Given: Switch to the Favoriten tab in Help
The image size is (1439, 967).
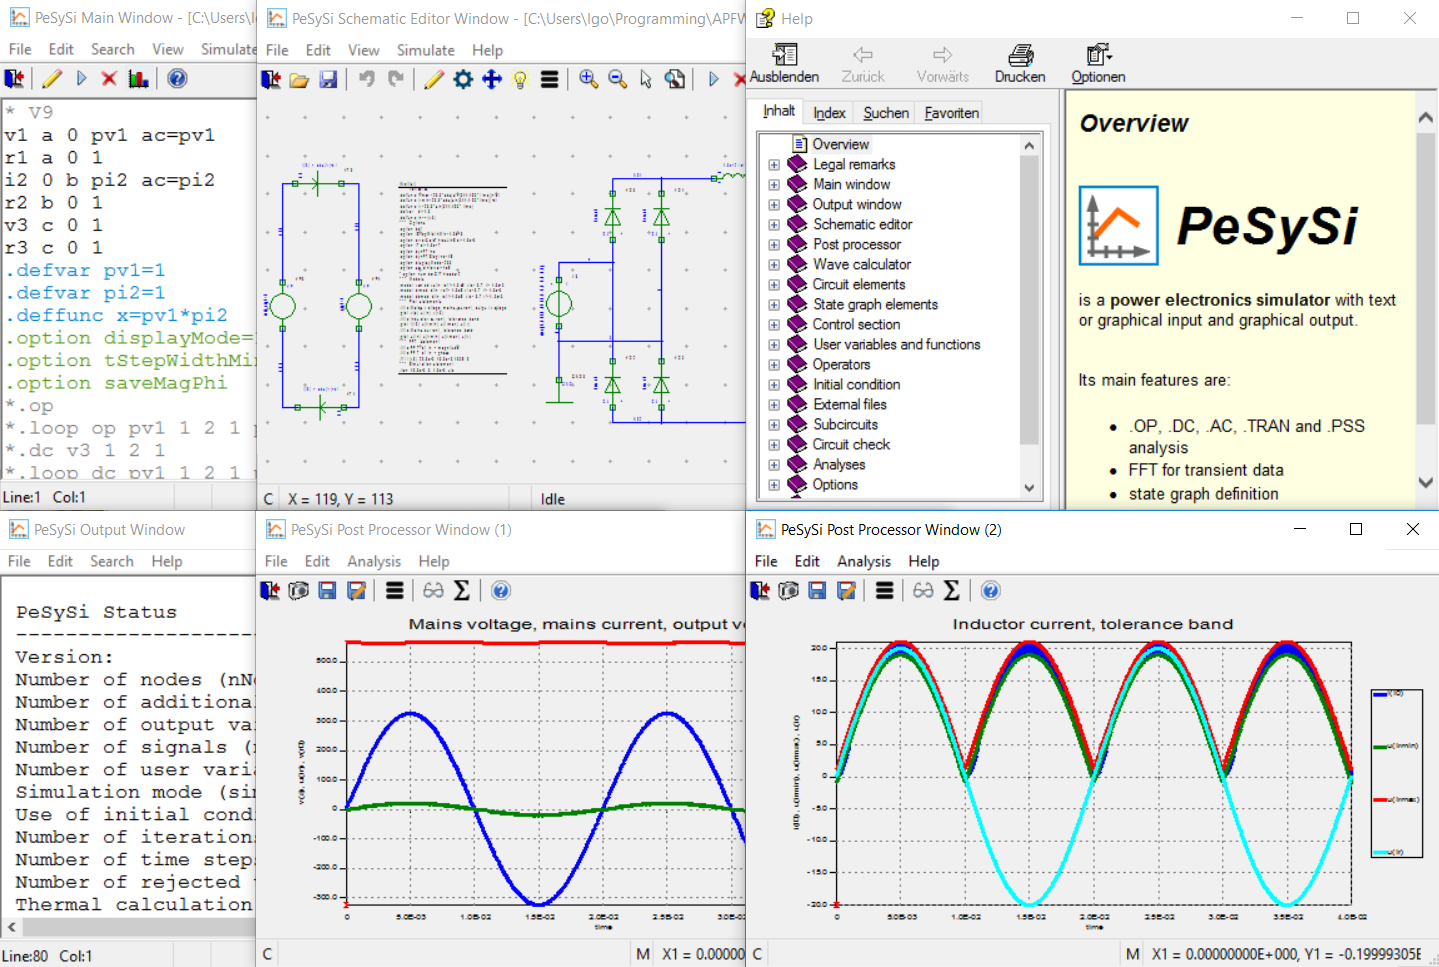Looking at the screenshot, I should click(951, 113).
